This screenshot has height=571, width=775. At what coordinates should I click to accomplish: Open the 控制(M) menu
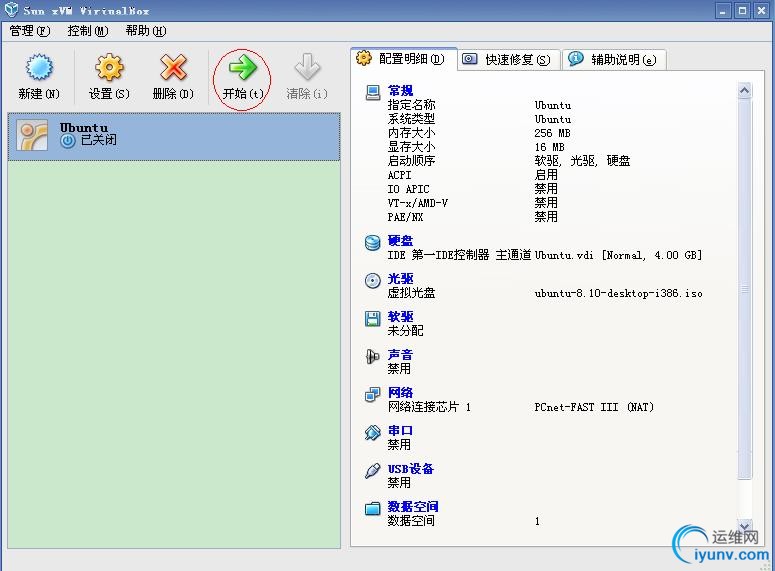(88, 31)
